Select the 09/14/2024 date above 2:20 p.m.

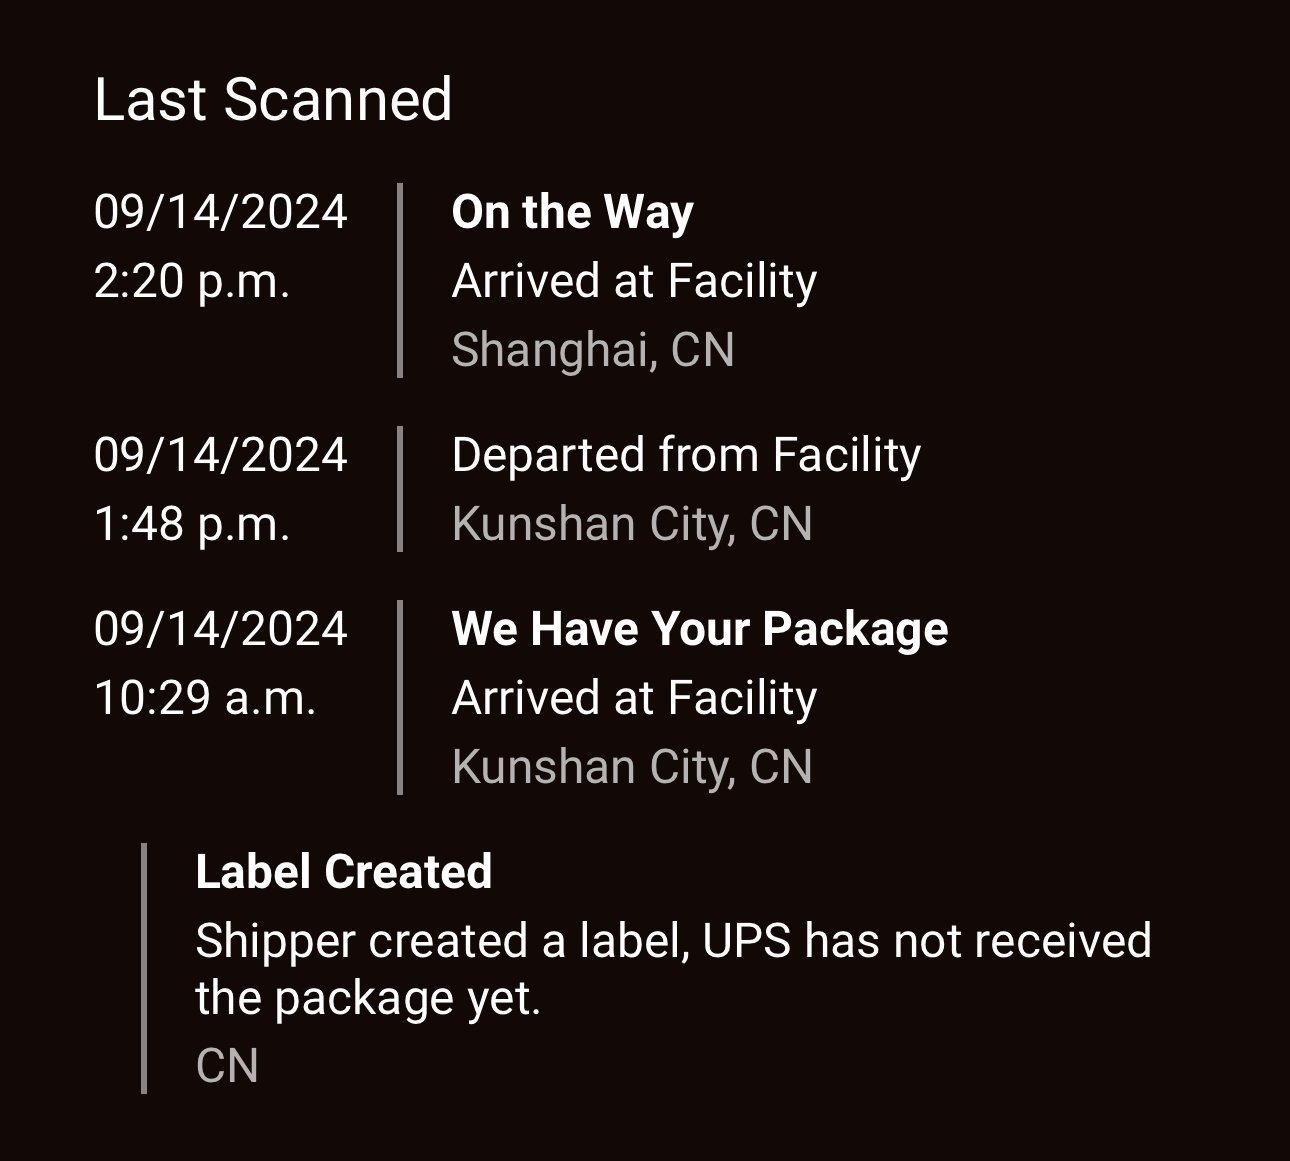coord(221,212)
